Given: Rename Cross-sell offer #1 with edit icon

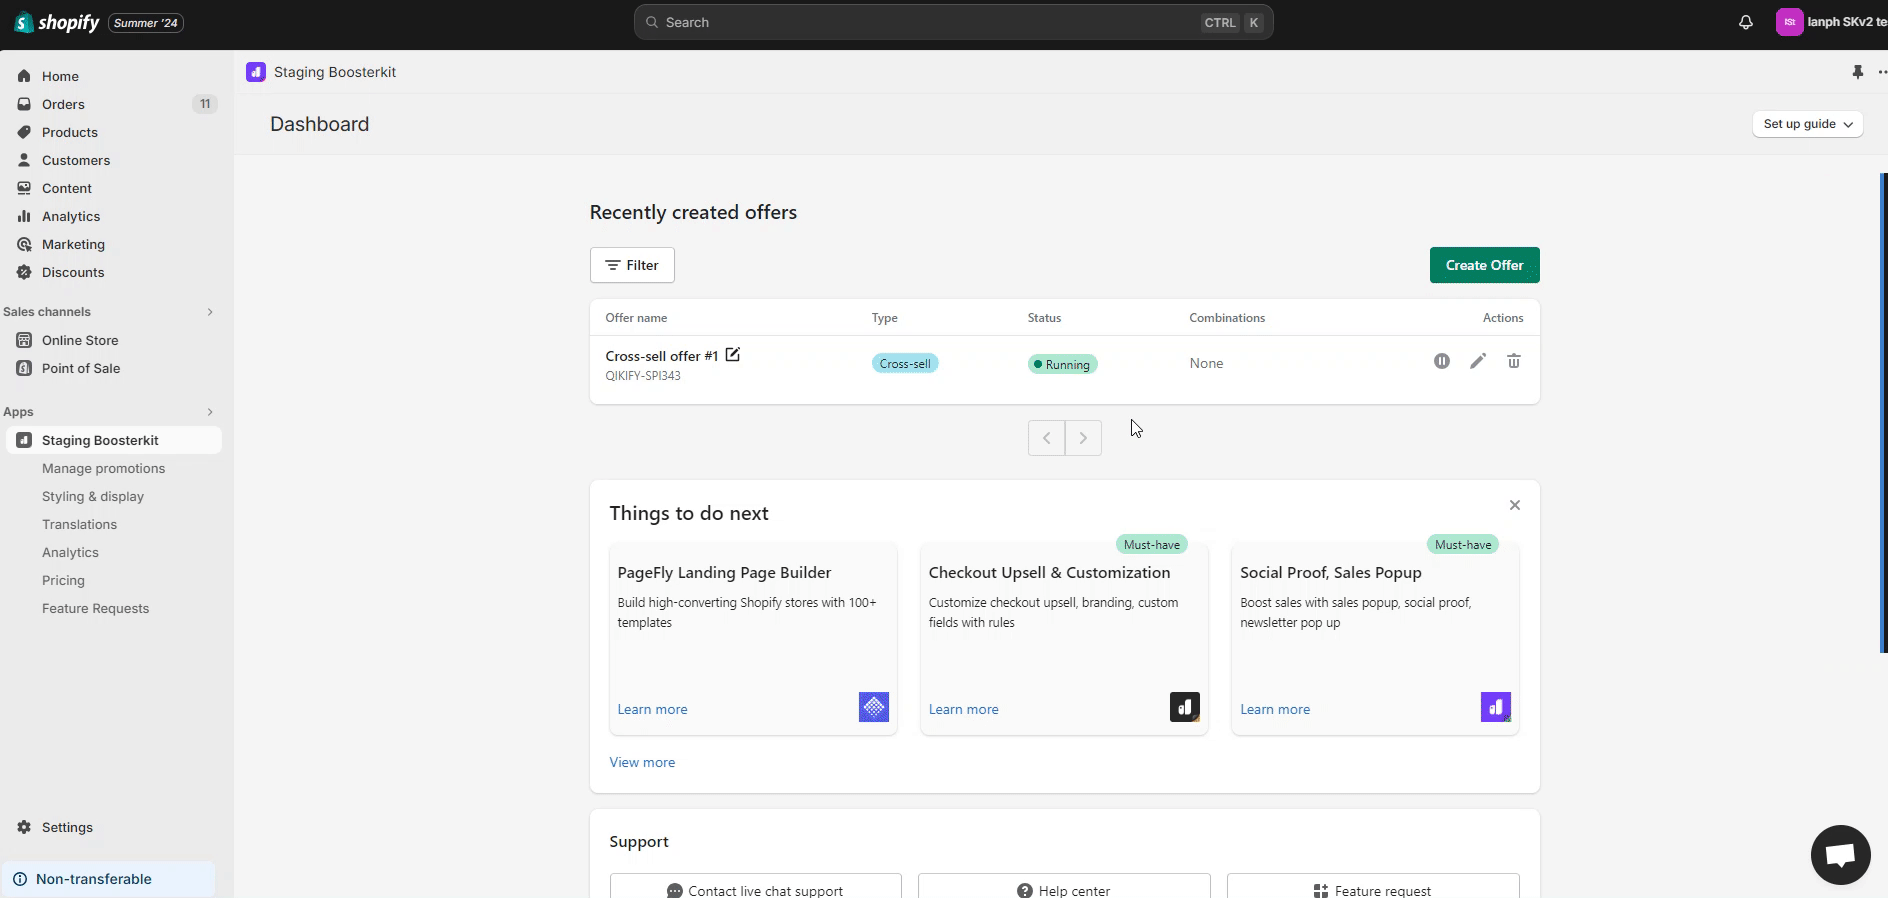Looking at the screenshot, I should (x=733, y=355).
